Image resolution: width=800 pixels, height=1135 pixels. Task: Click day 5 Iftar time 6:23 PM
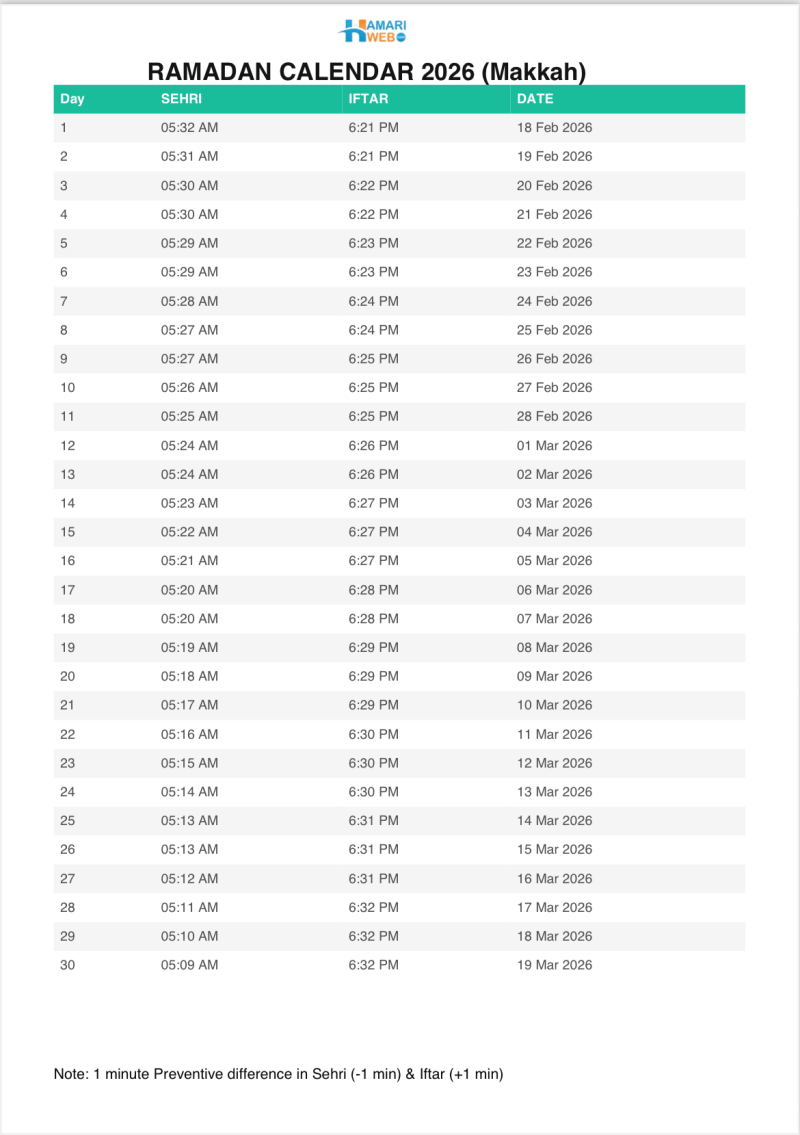click(373, 243)
